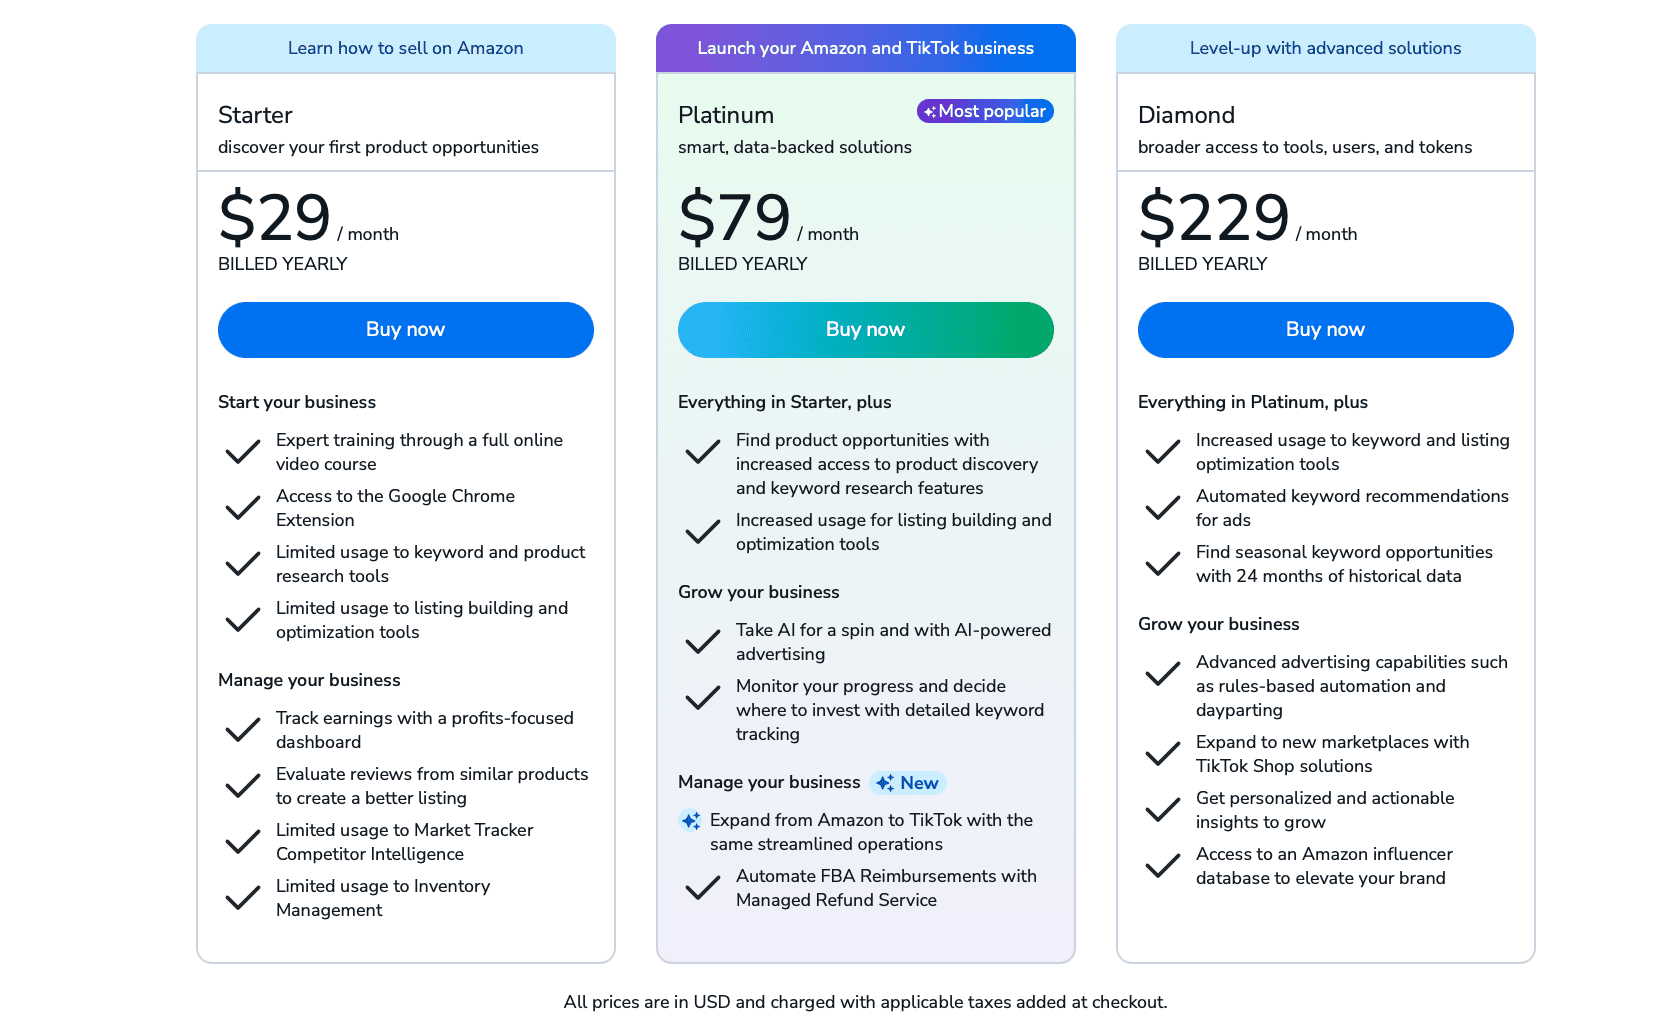Click Buy now for the Platinum plan
The width and height of the screenshot is (1680, 1020).
pyautogui.click(x=865, y=330)
